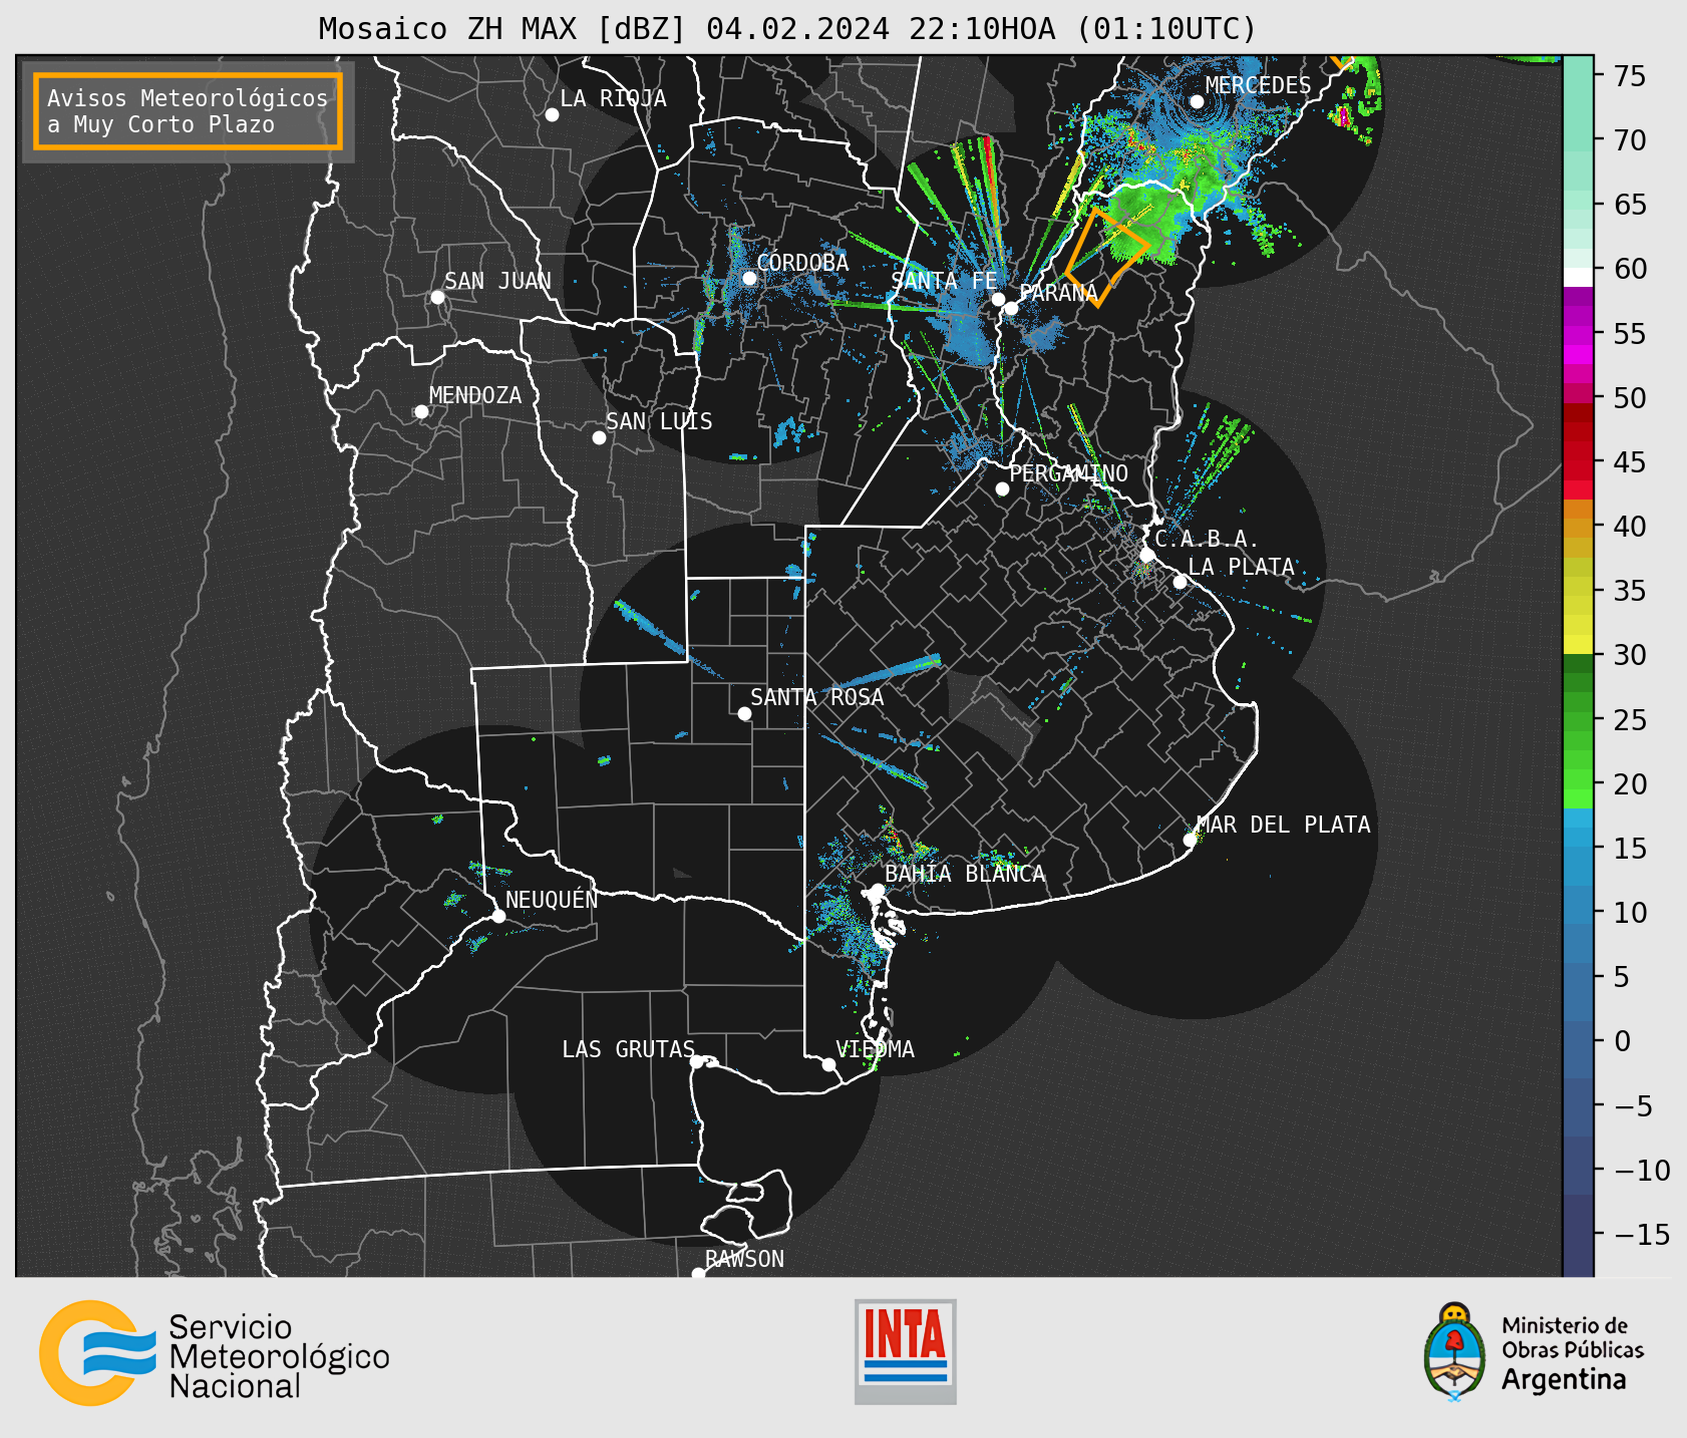Click the 'MERCEDES' map label

tap(1258, 86)
